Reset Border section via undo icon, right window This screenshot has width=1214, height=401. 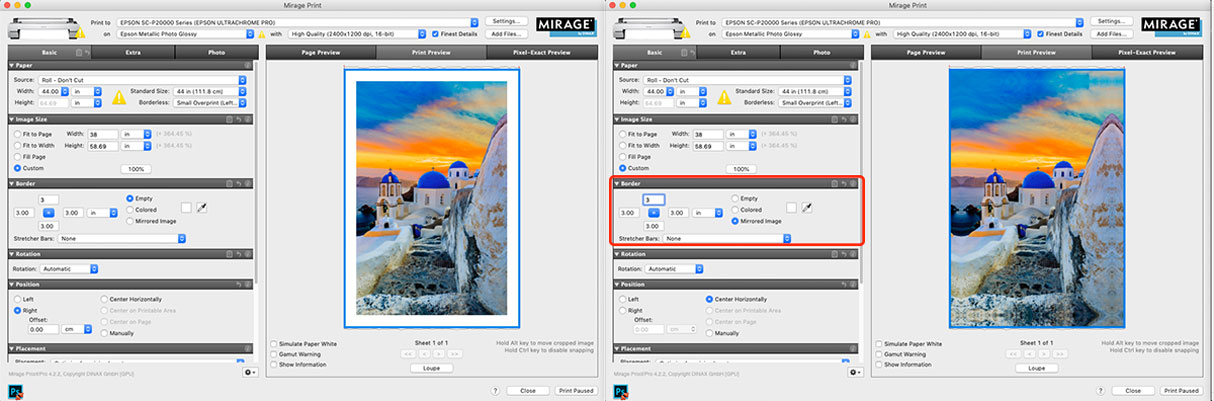tap(844, 184)
